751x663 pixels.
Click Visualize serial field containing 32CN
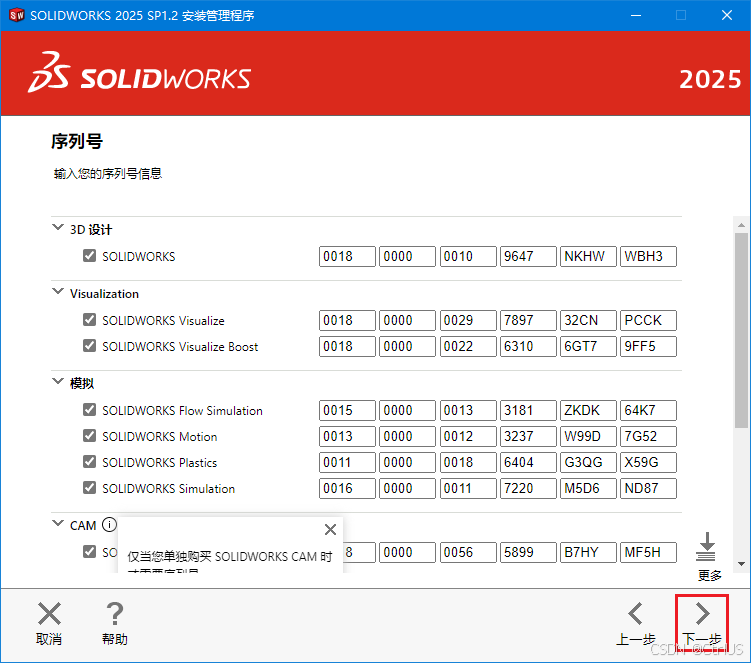[588, 320]
